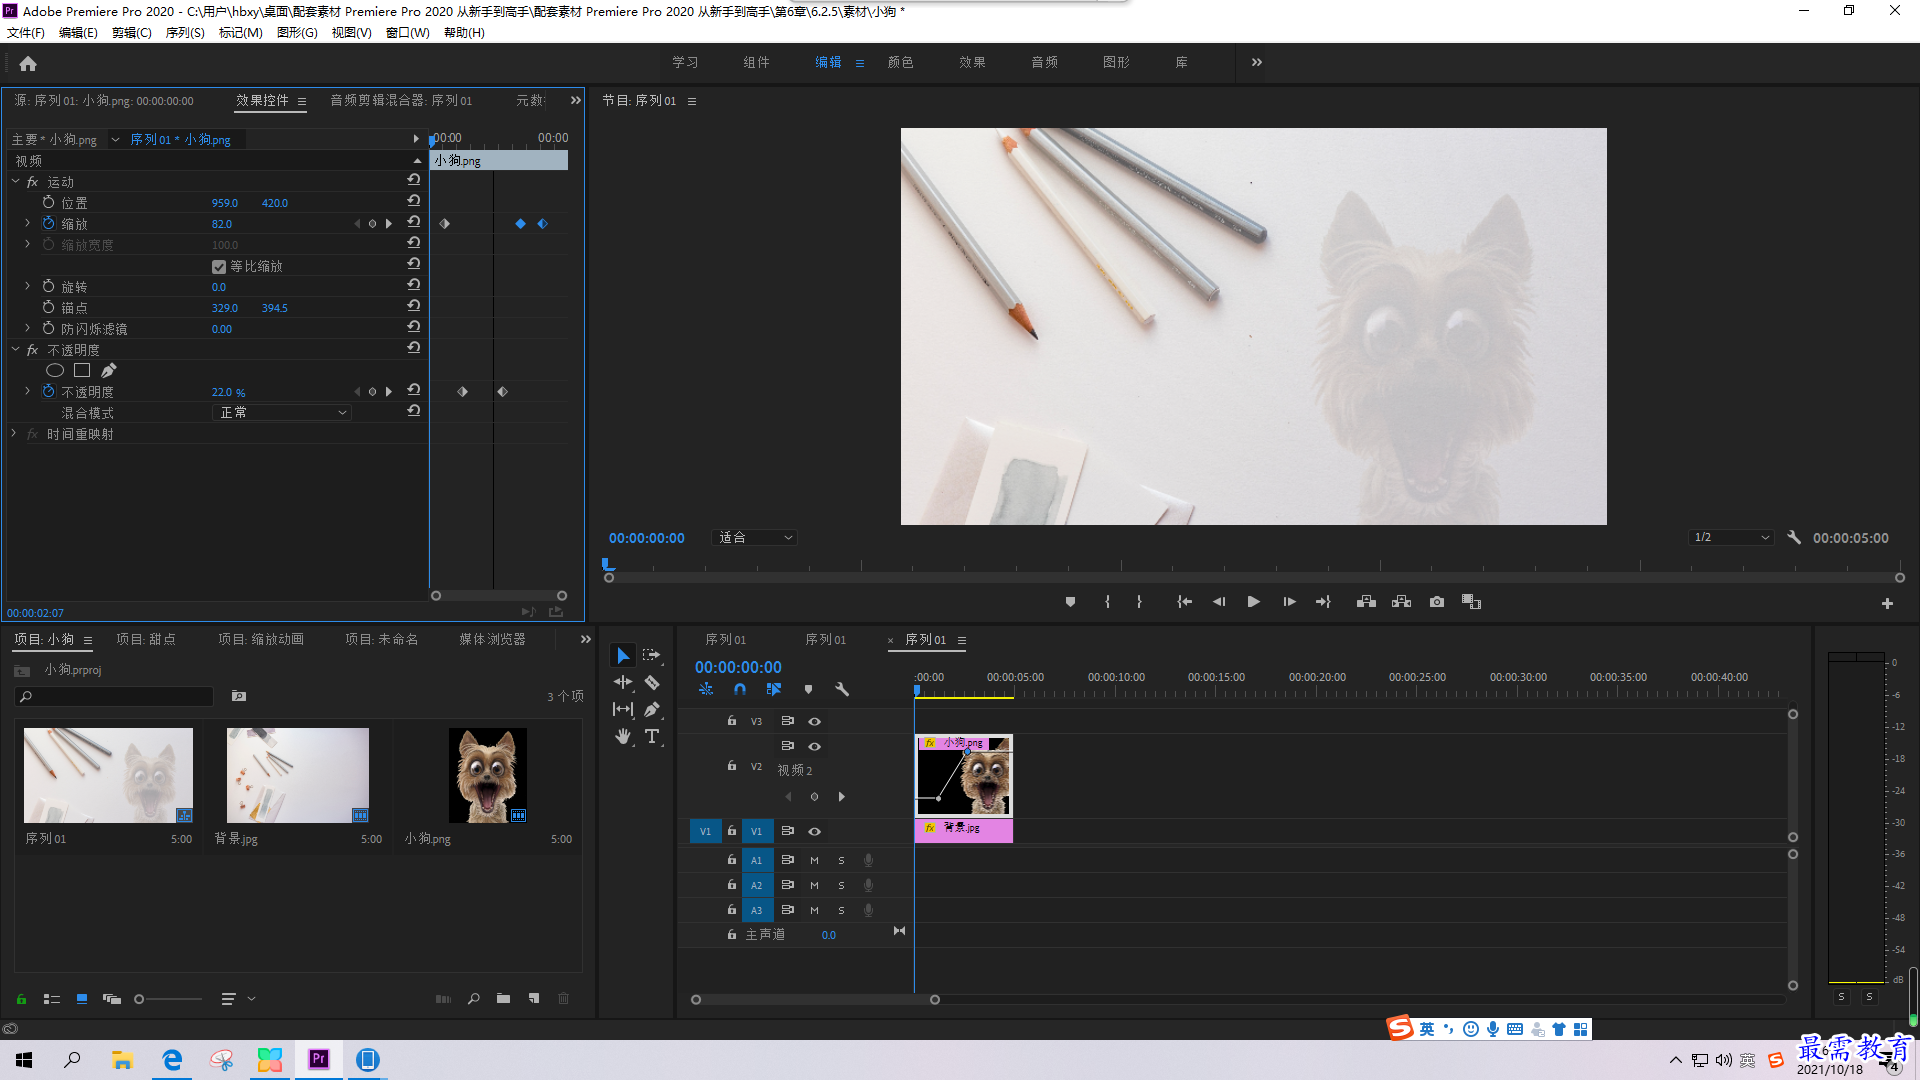Click Extract button in Program monitor

[1401, 602]
